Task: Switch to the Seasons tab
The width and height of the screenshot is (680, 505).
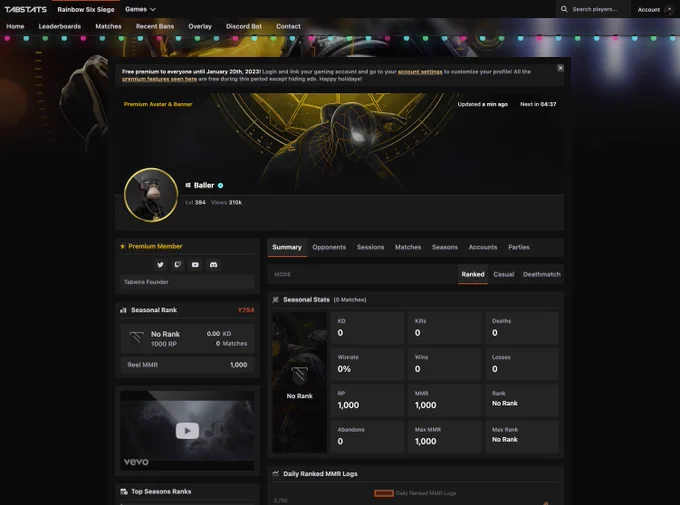Action: [445, 247]
